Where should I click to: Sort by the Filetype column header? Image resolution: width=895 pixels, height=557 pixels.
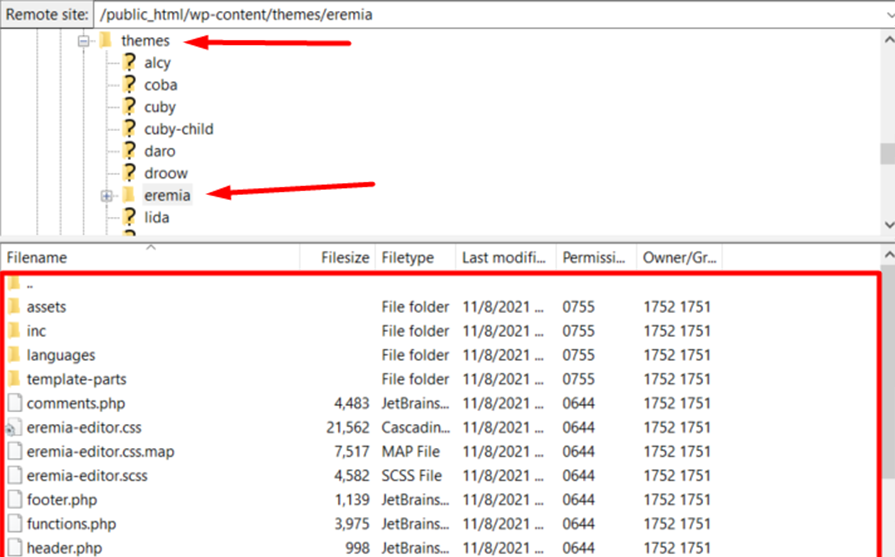click(415, 258)
